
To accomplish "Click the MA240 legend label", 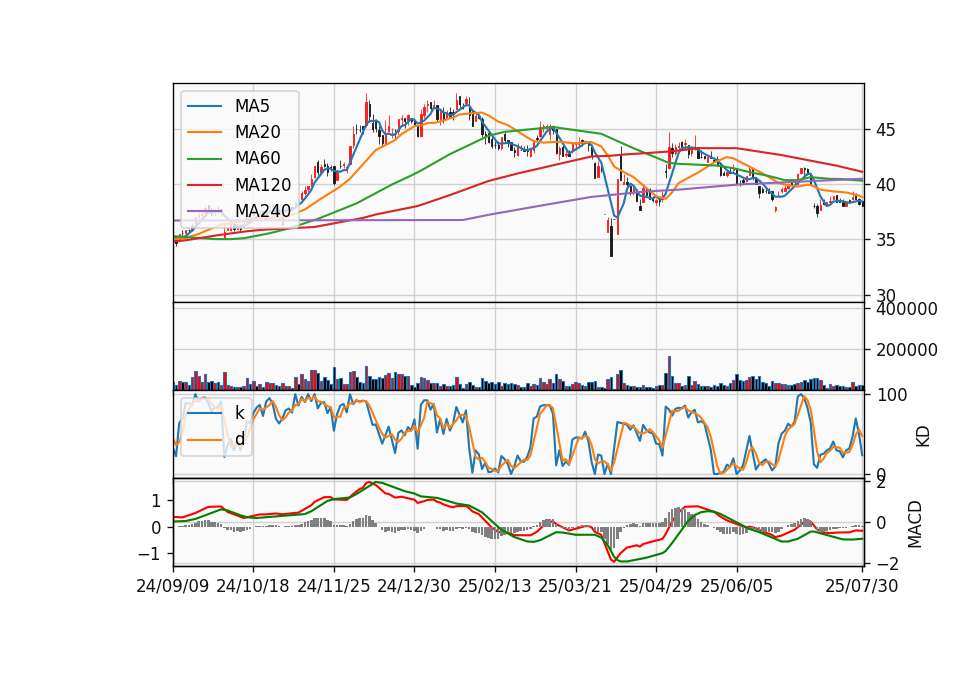I will [263, 211].
